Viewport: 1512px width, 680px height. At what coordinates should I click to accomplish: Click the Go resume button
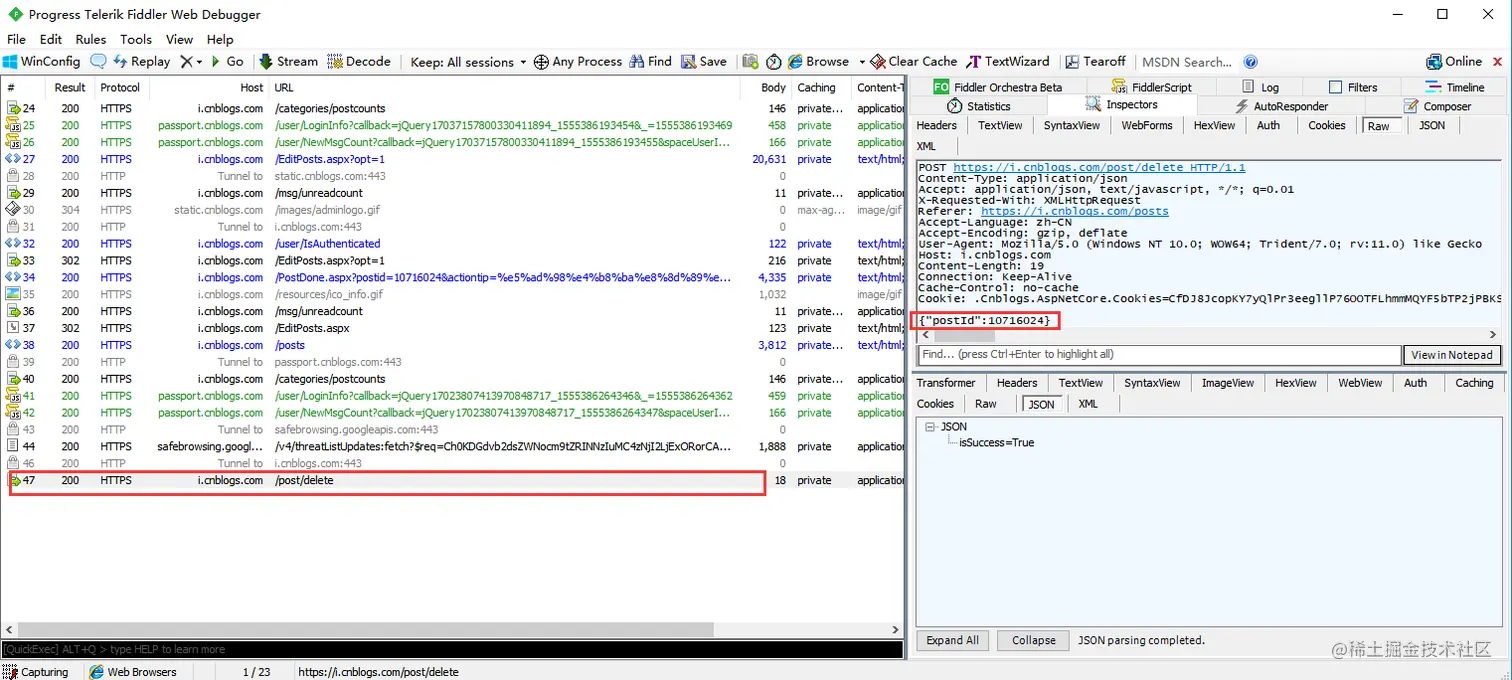(227, 61)
